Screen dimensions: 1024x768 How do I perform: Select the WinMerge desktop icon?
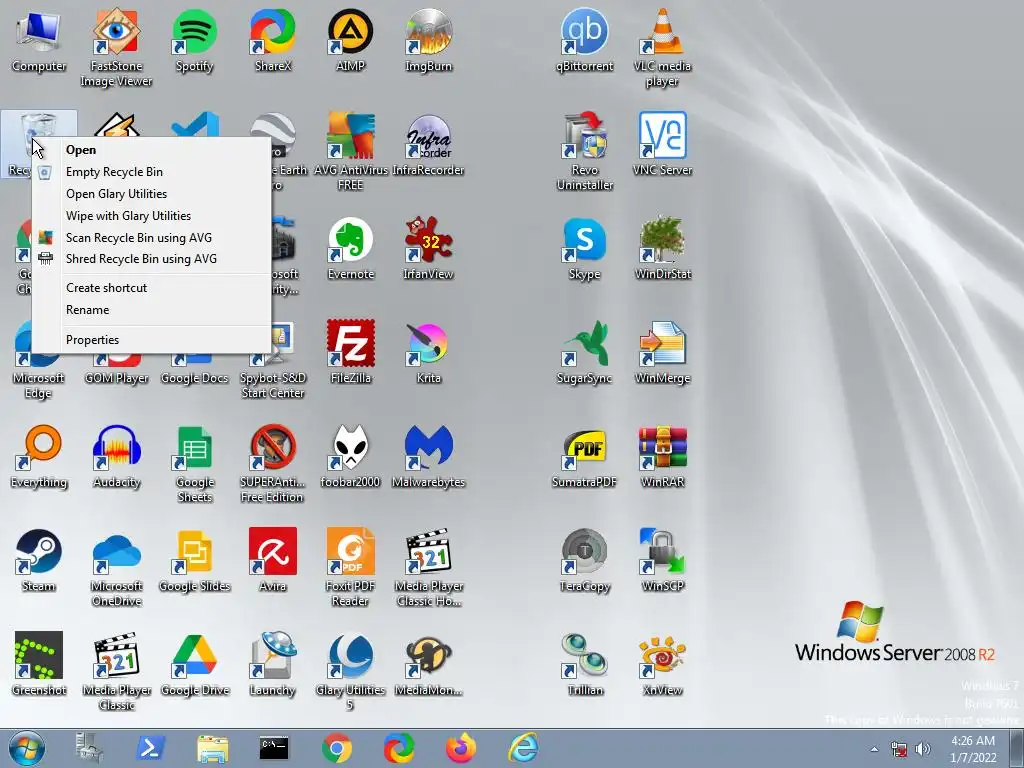point(662,353)
